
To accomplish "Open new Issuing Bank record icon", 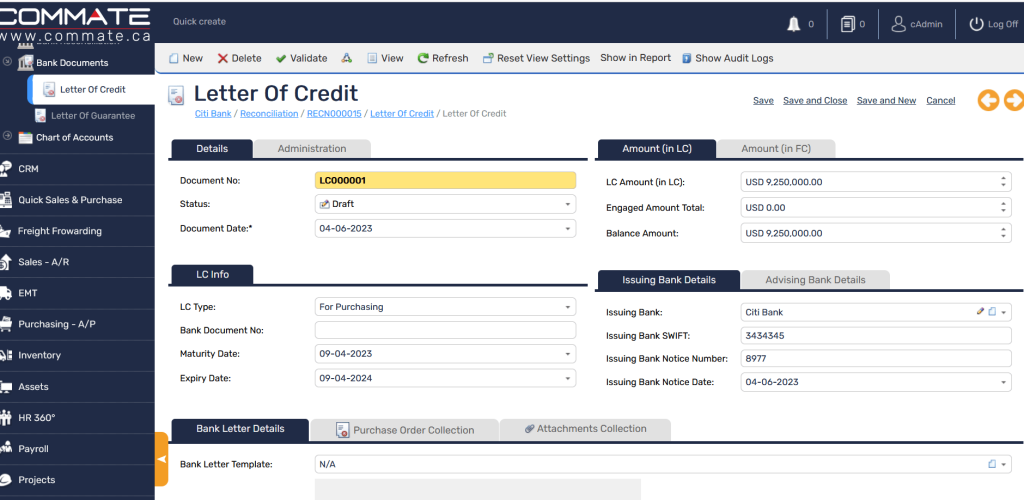I will (x=991, y=311).
